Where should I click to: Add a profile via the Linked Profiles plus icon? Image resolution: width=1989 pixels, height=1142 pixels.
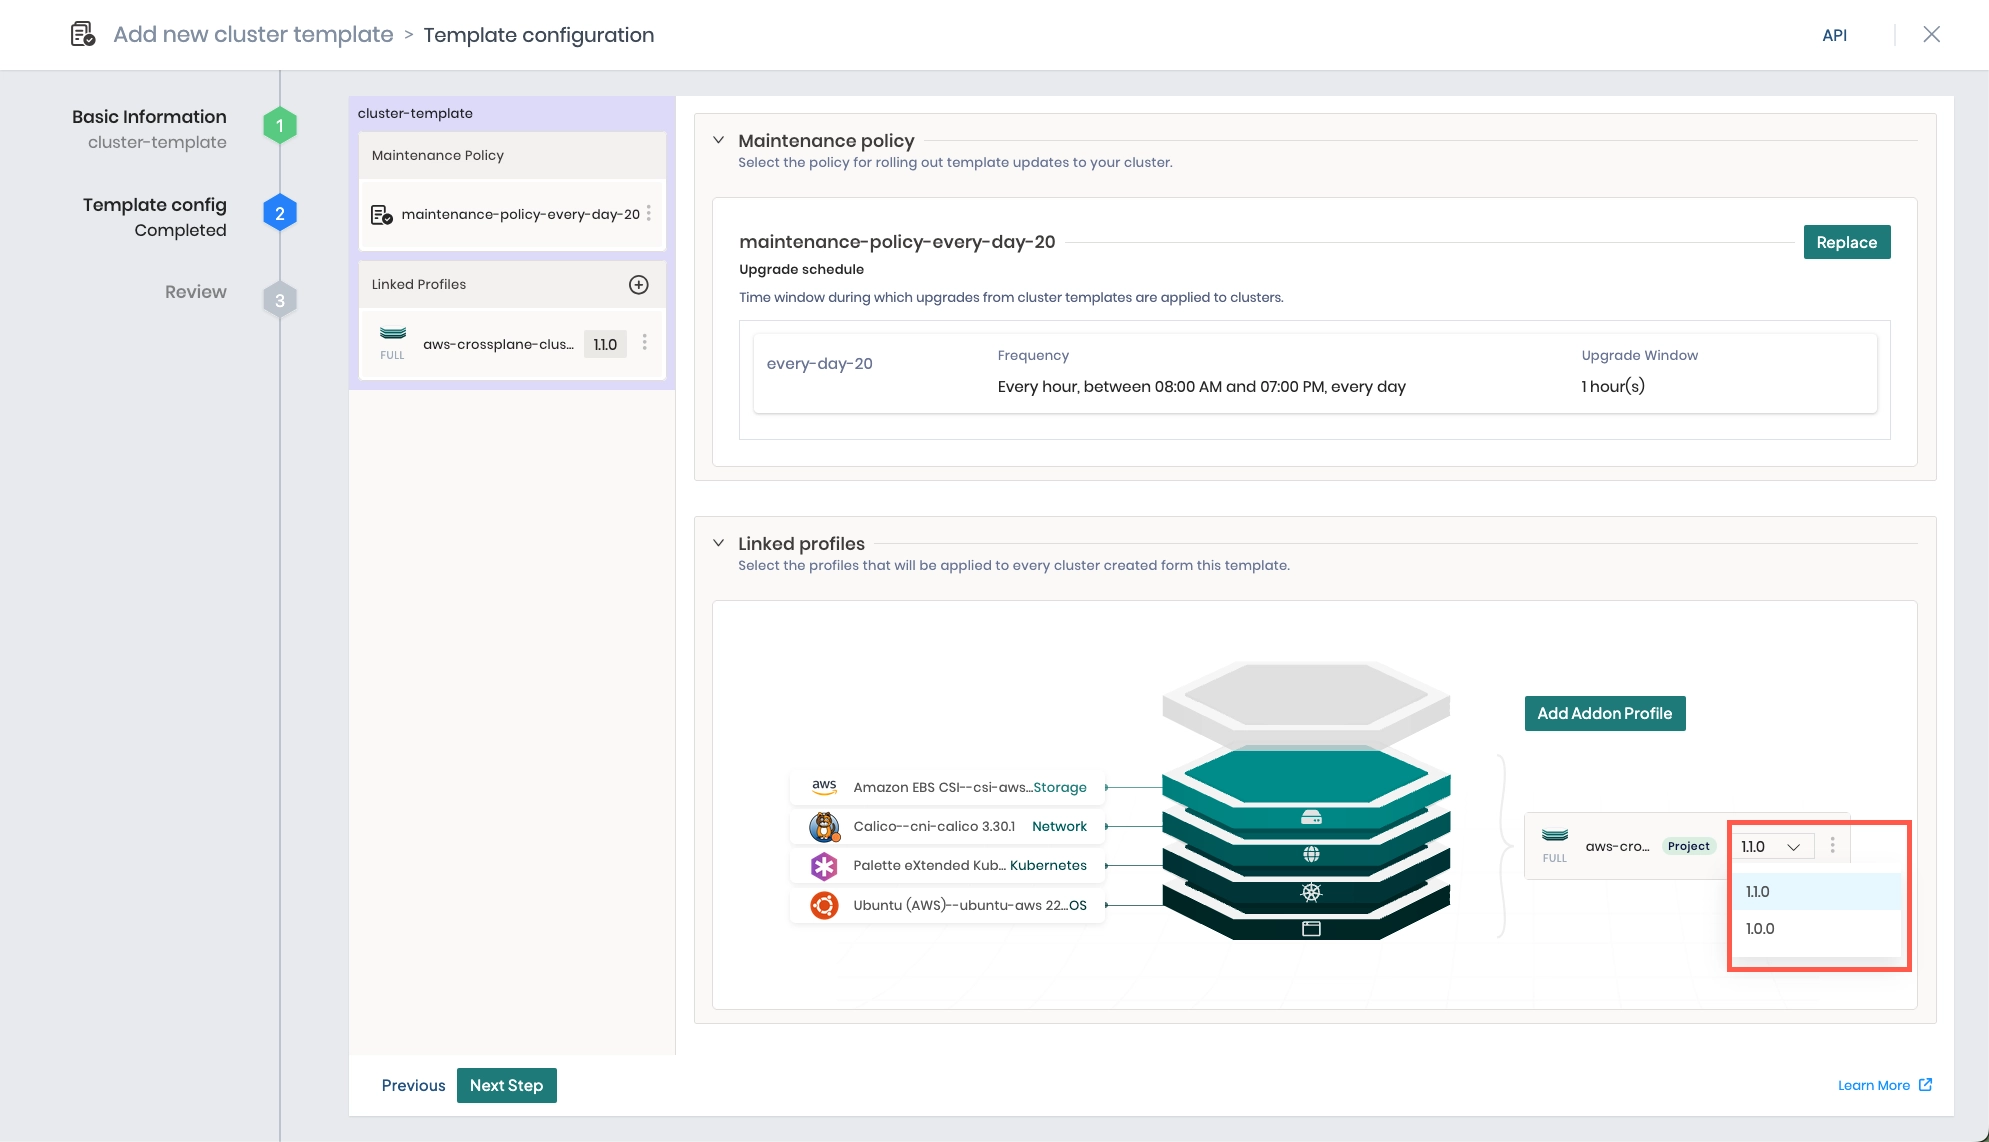pos(639,284)
